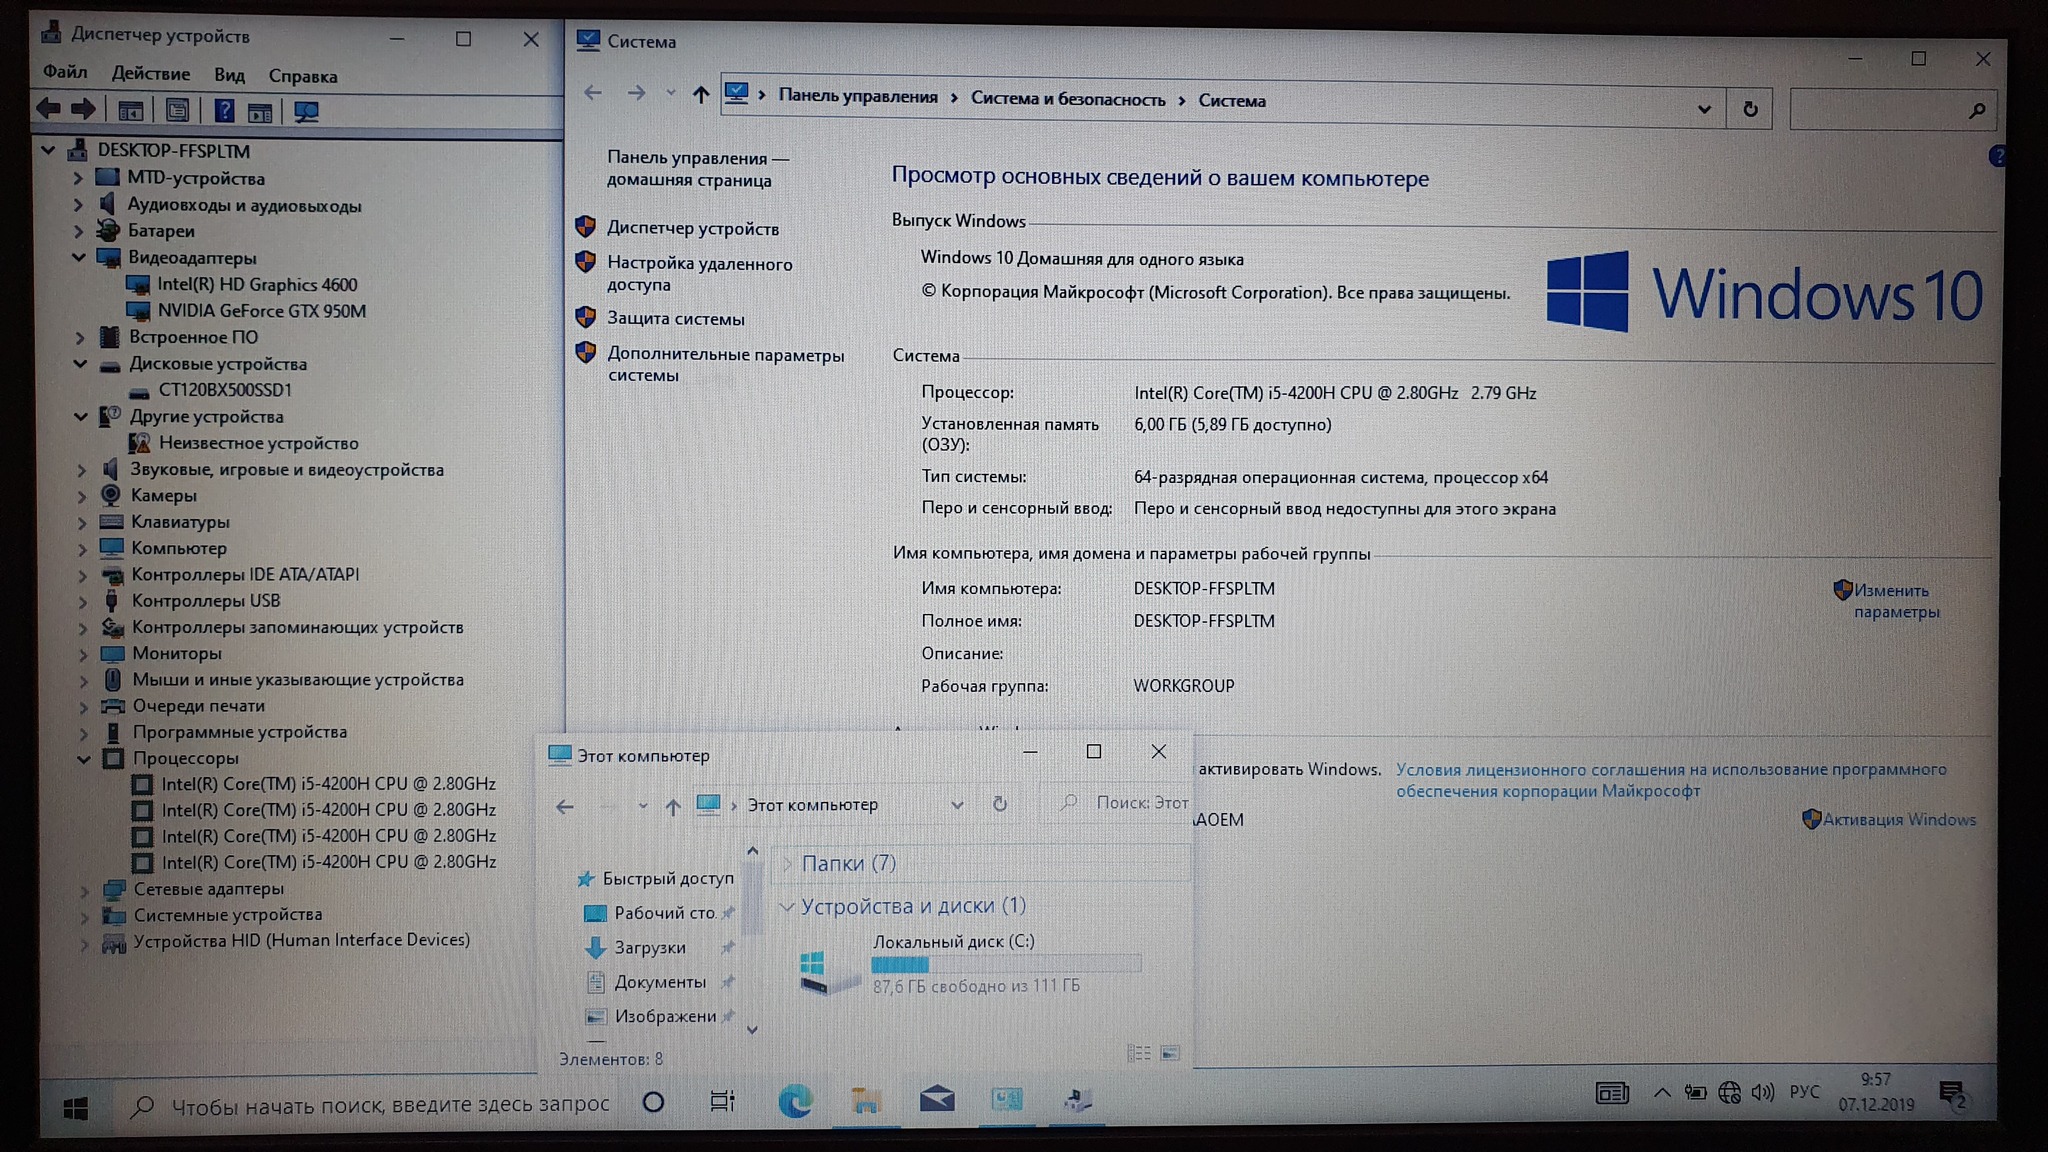Open the Действие menu

pos(150,74)
